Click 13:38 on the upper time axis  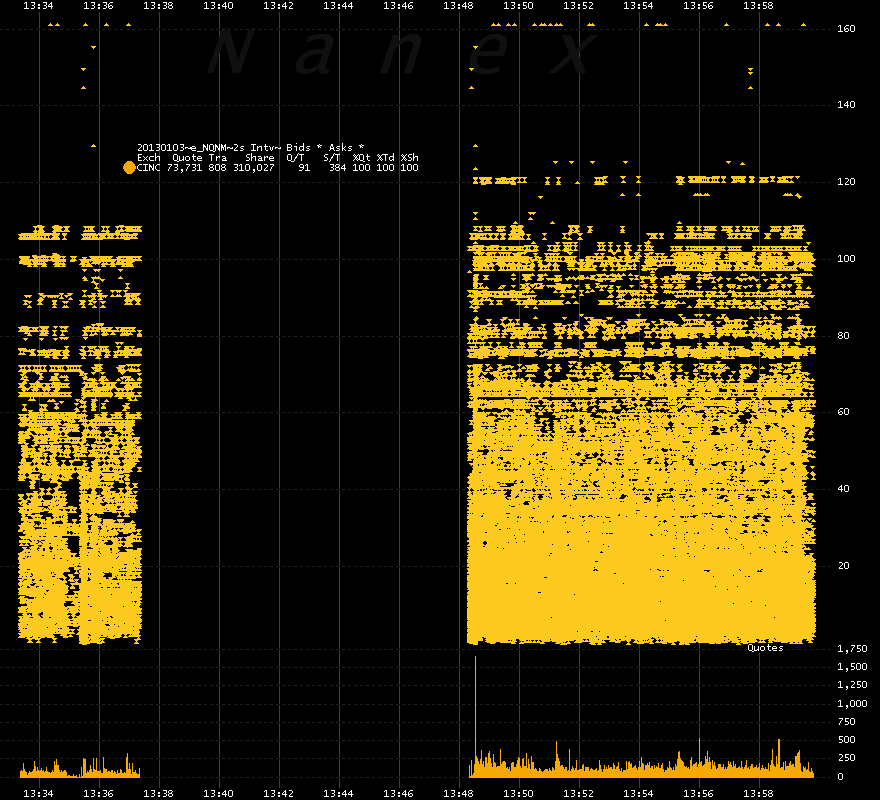coord(158,6)
